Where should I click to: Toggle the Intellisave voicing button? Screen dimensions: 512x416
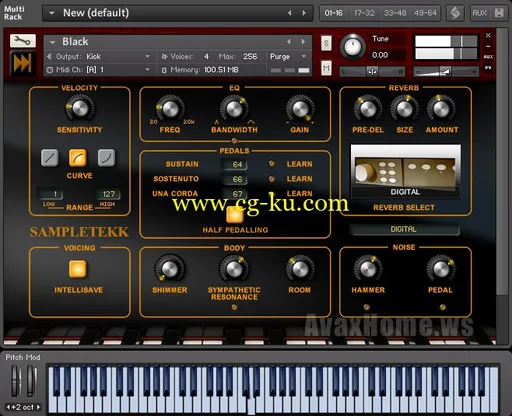[x=78, y=269]
